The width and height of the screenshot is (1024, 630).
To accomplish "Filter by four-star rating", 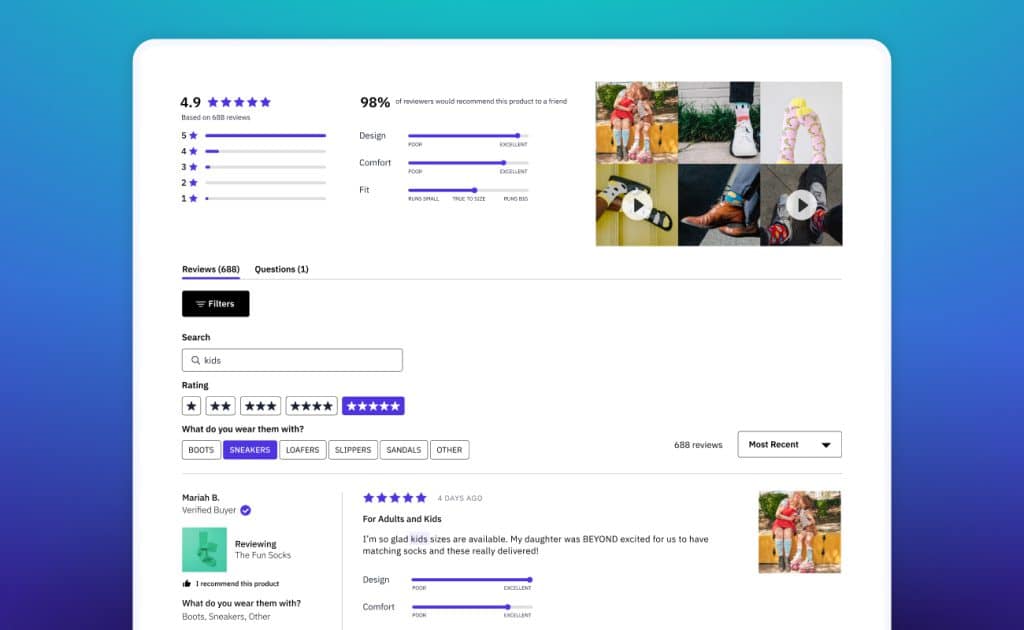I will (312, 406).
